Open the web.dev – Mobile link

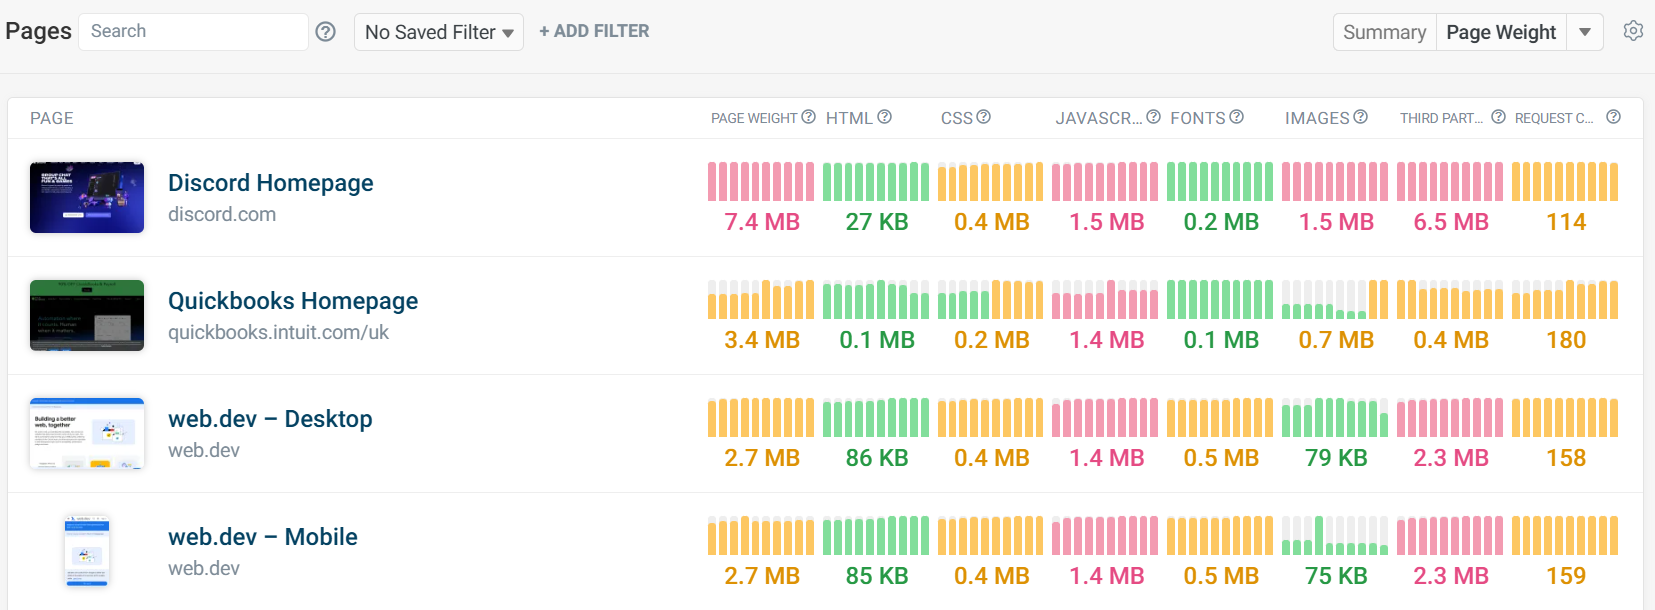tap(263, 537)
